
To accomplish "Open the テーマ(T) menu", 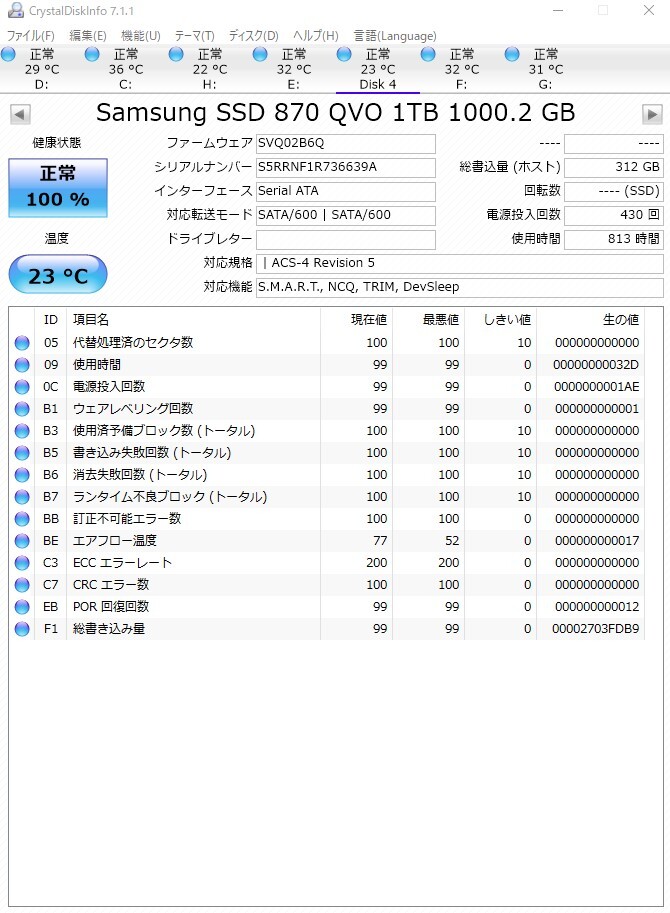I will pyautogui.click(x=194, y=36).
